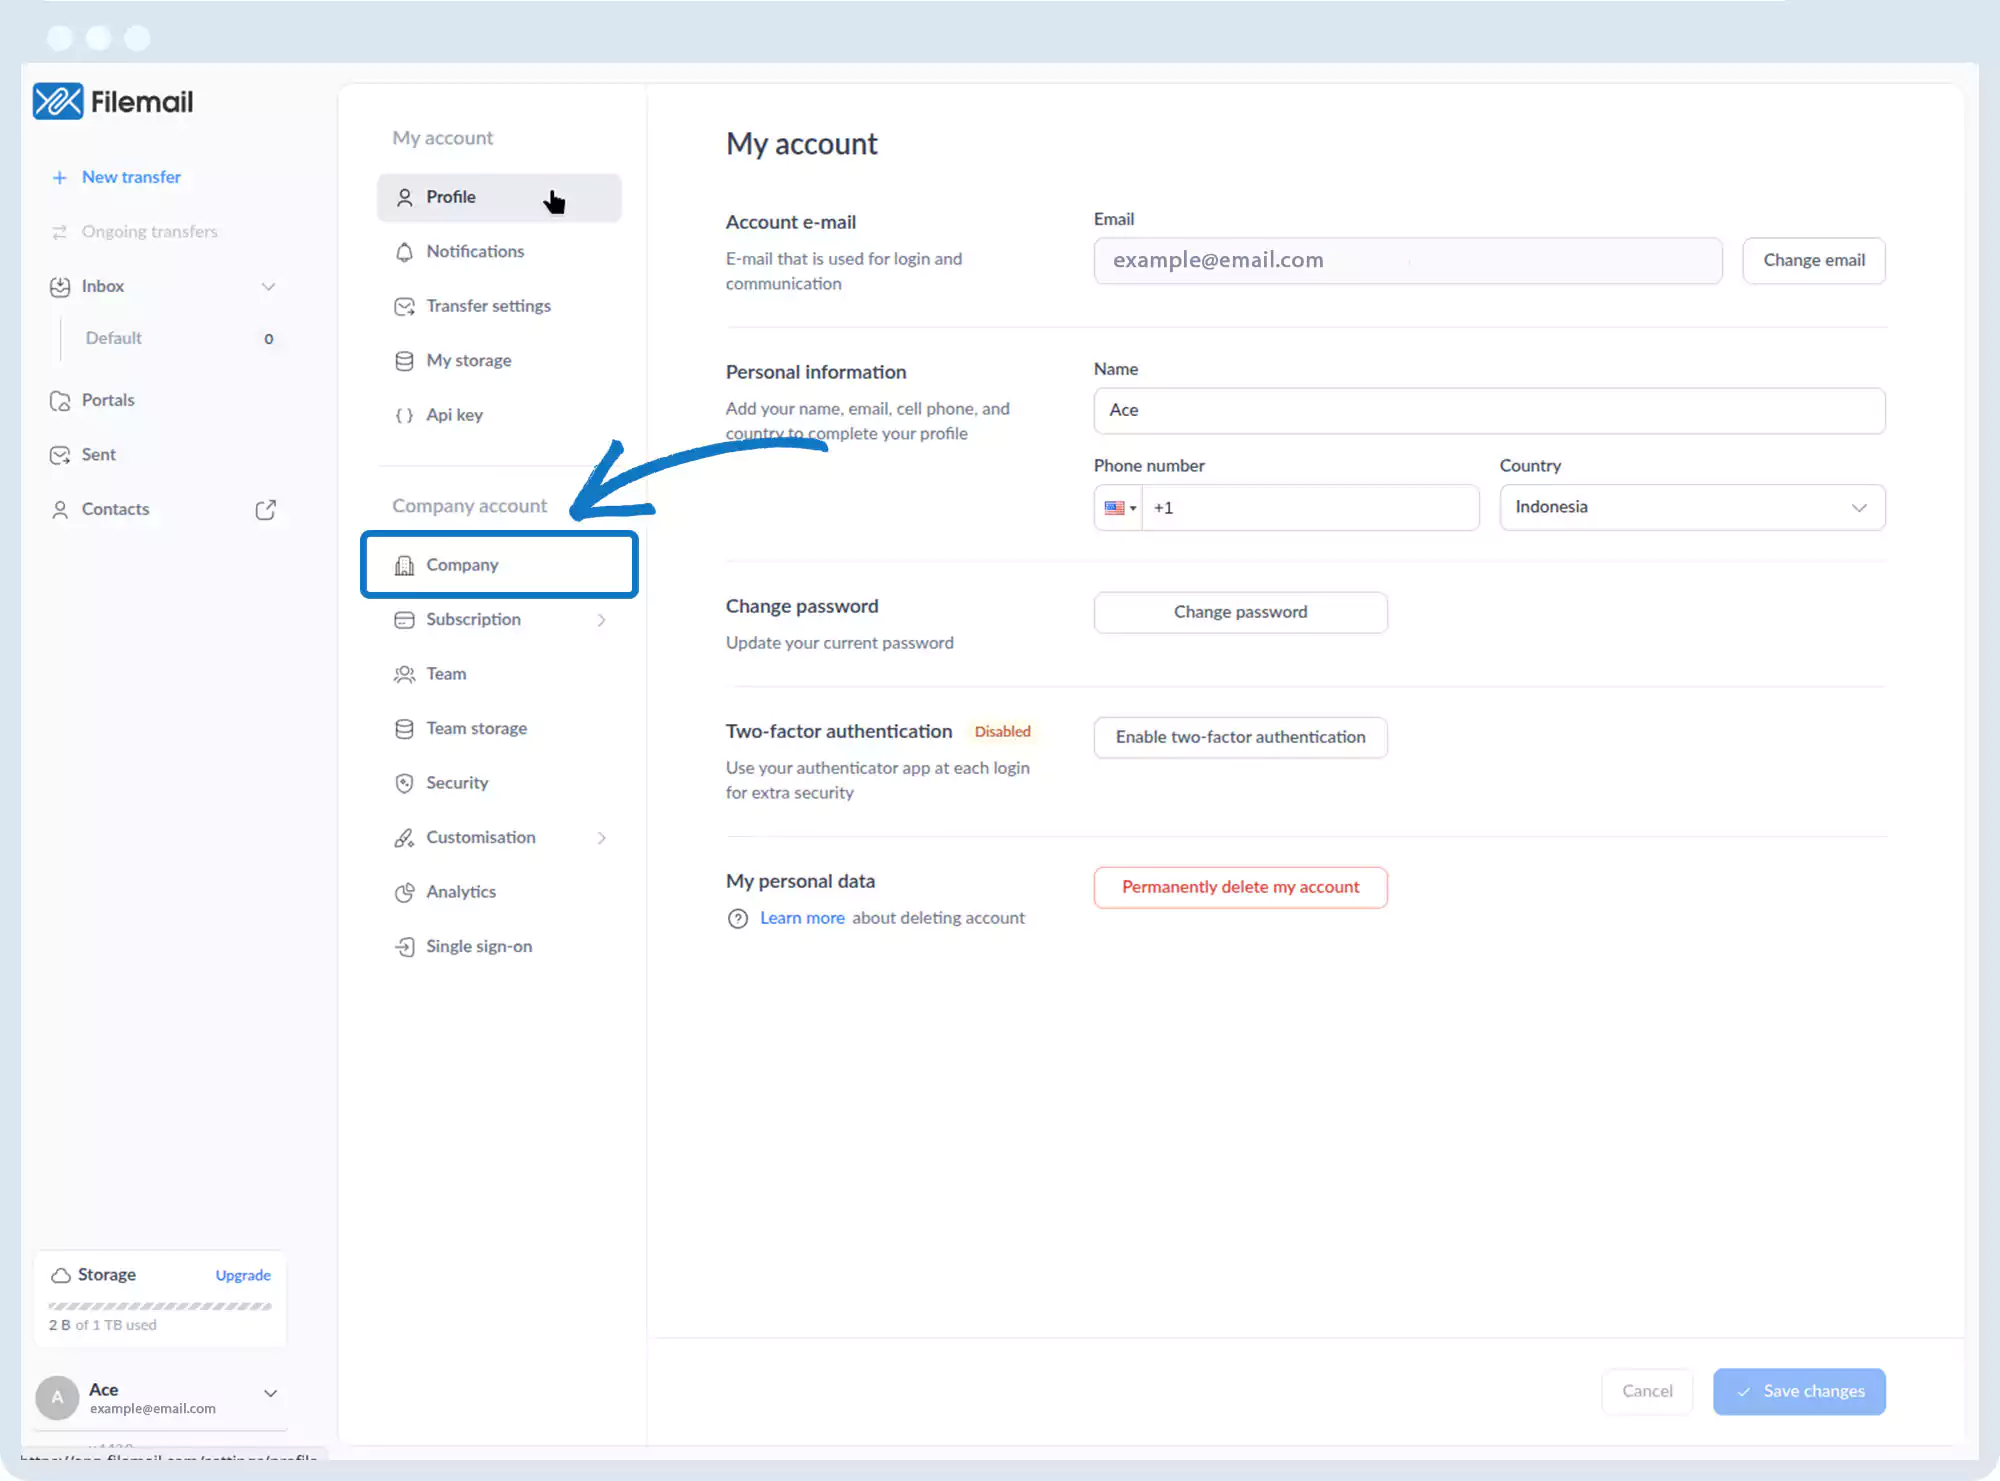Click Permanently delete my account

click(1240, 887)
